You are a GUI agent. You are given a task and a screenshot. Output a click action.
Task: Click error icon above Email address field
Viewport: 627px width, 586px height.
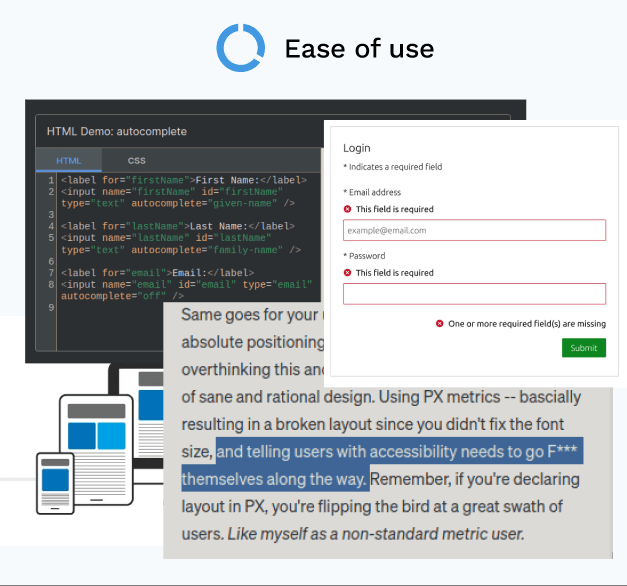click(x=347, y=209)
